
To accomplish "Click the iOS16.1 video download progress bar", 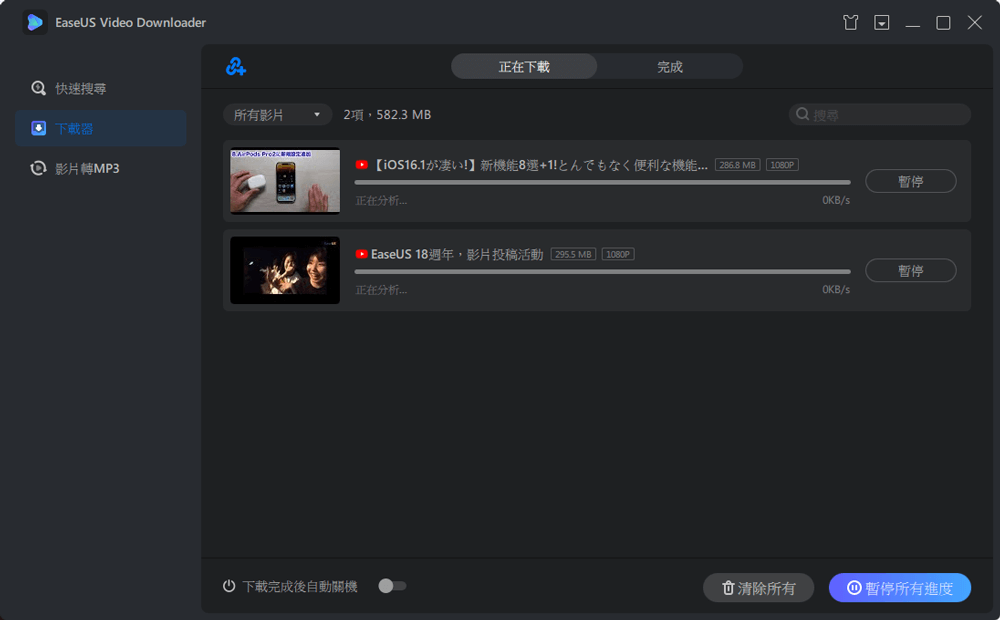I will click(x=600, y=182).
